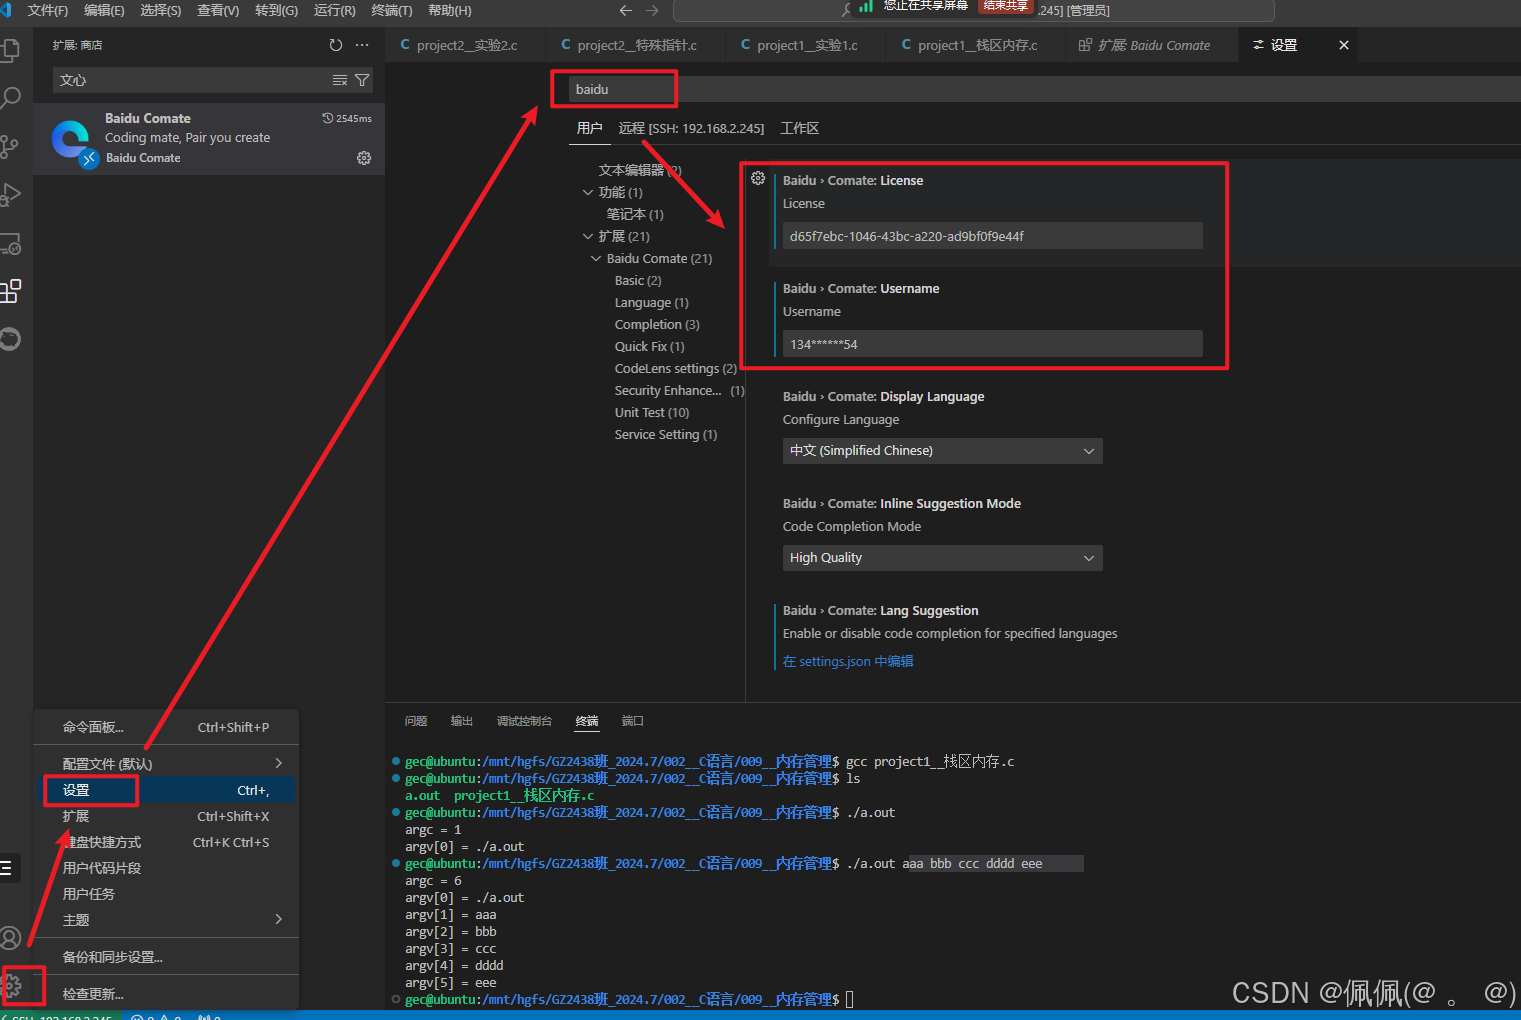Open Display Language dropdown

[x=942, y=451]
